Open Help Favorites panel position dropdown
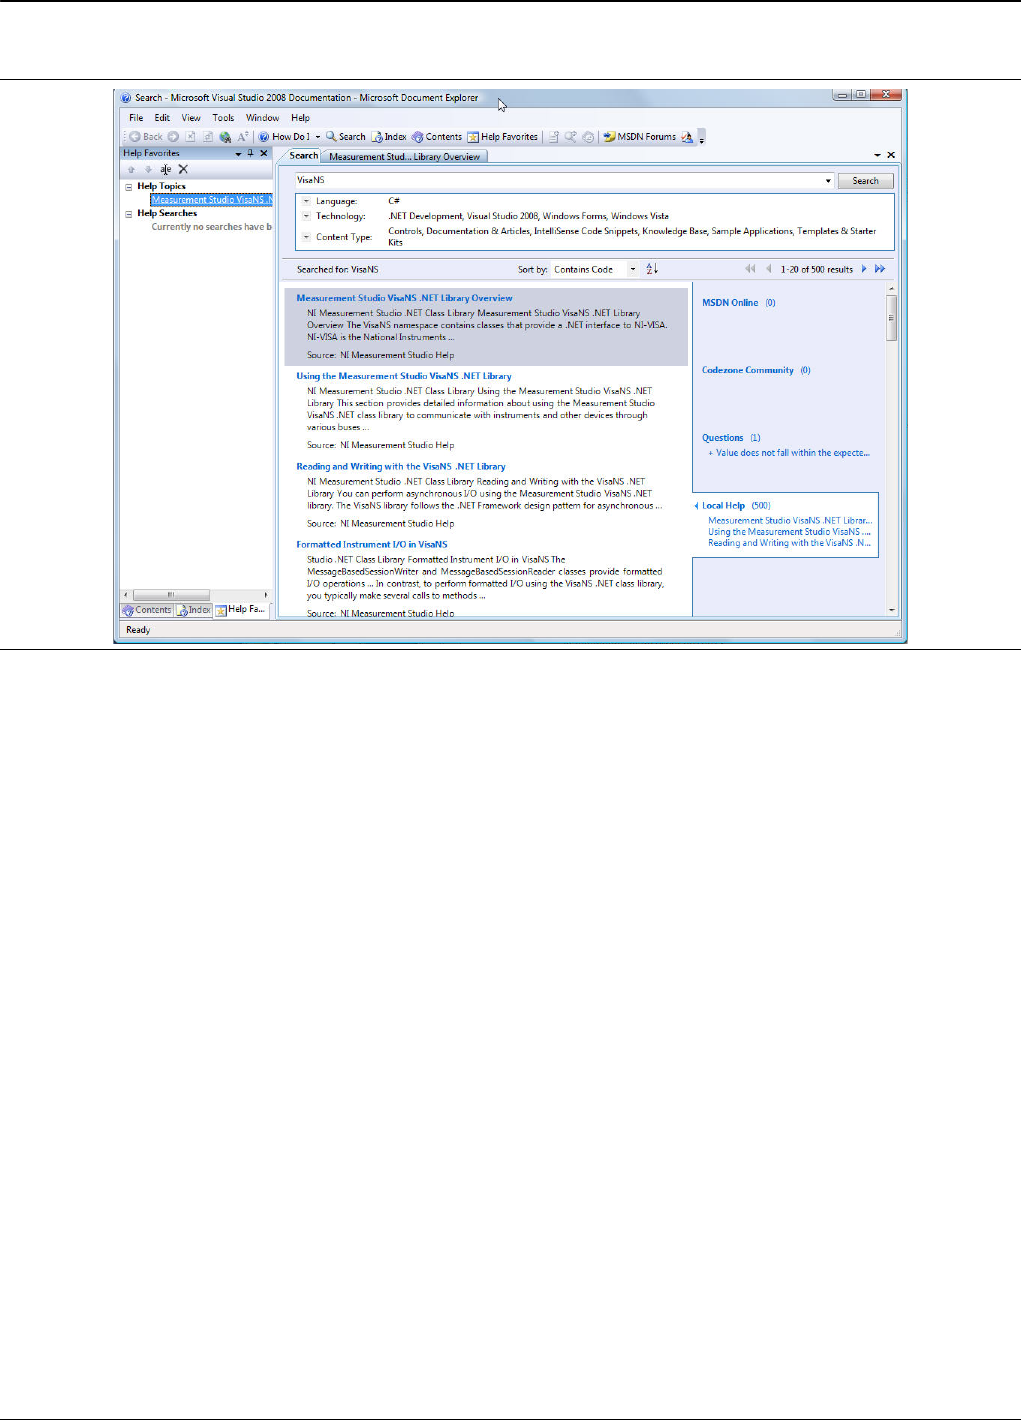This screenshot has width=1021, height=1420. coord(238,154)
